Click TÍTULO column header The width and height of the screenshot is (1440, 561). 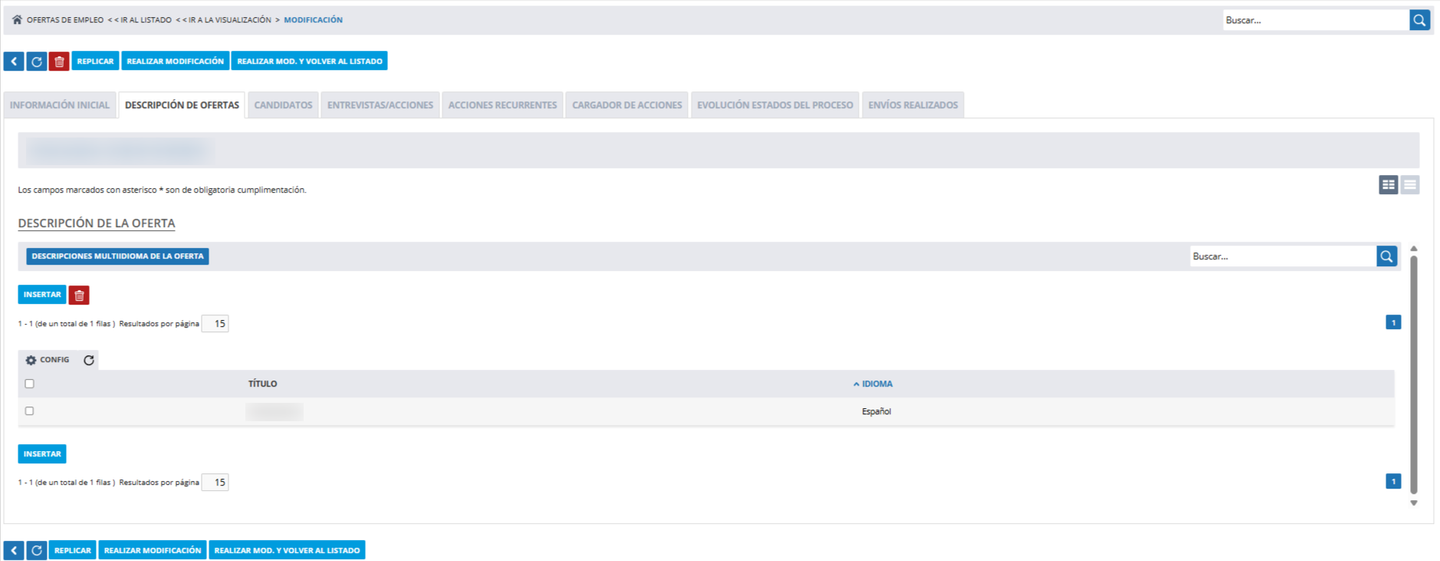point(263,384)
